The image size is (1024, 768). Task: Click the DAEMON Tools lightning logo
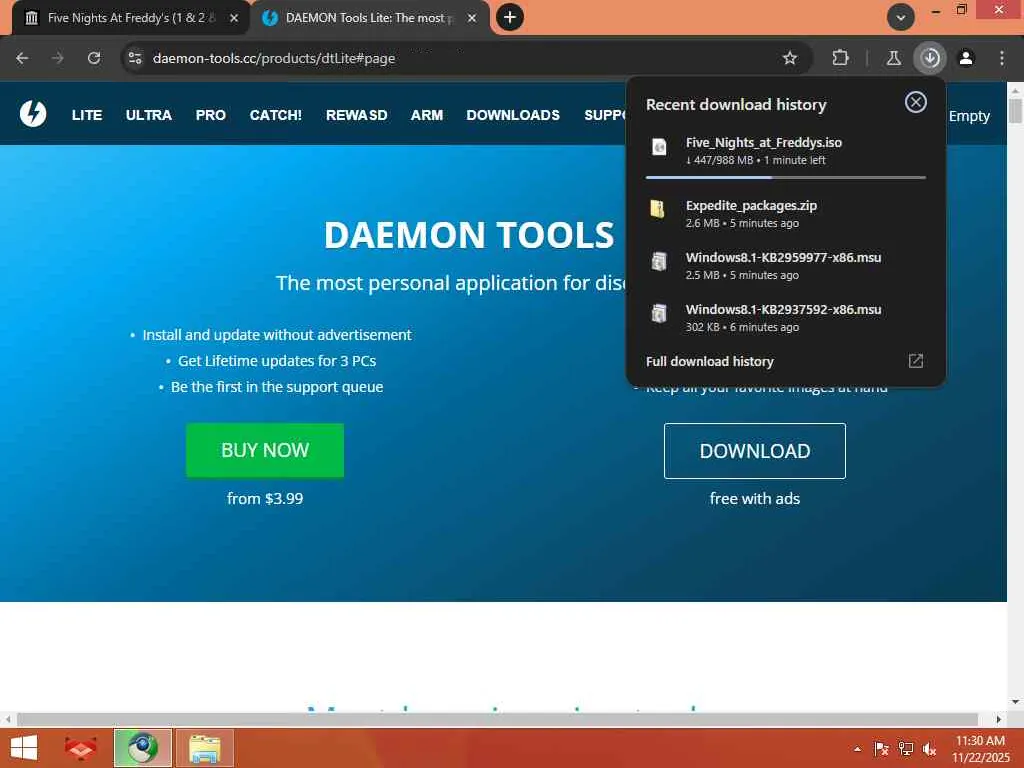pyautogui.click(x=33, y=114)
